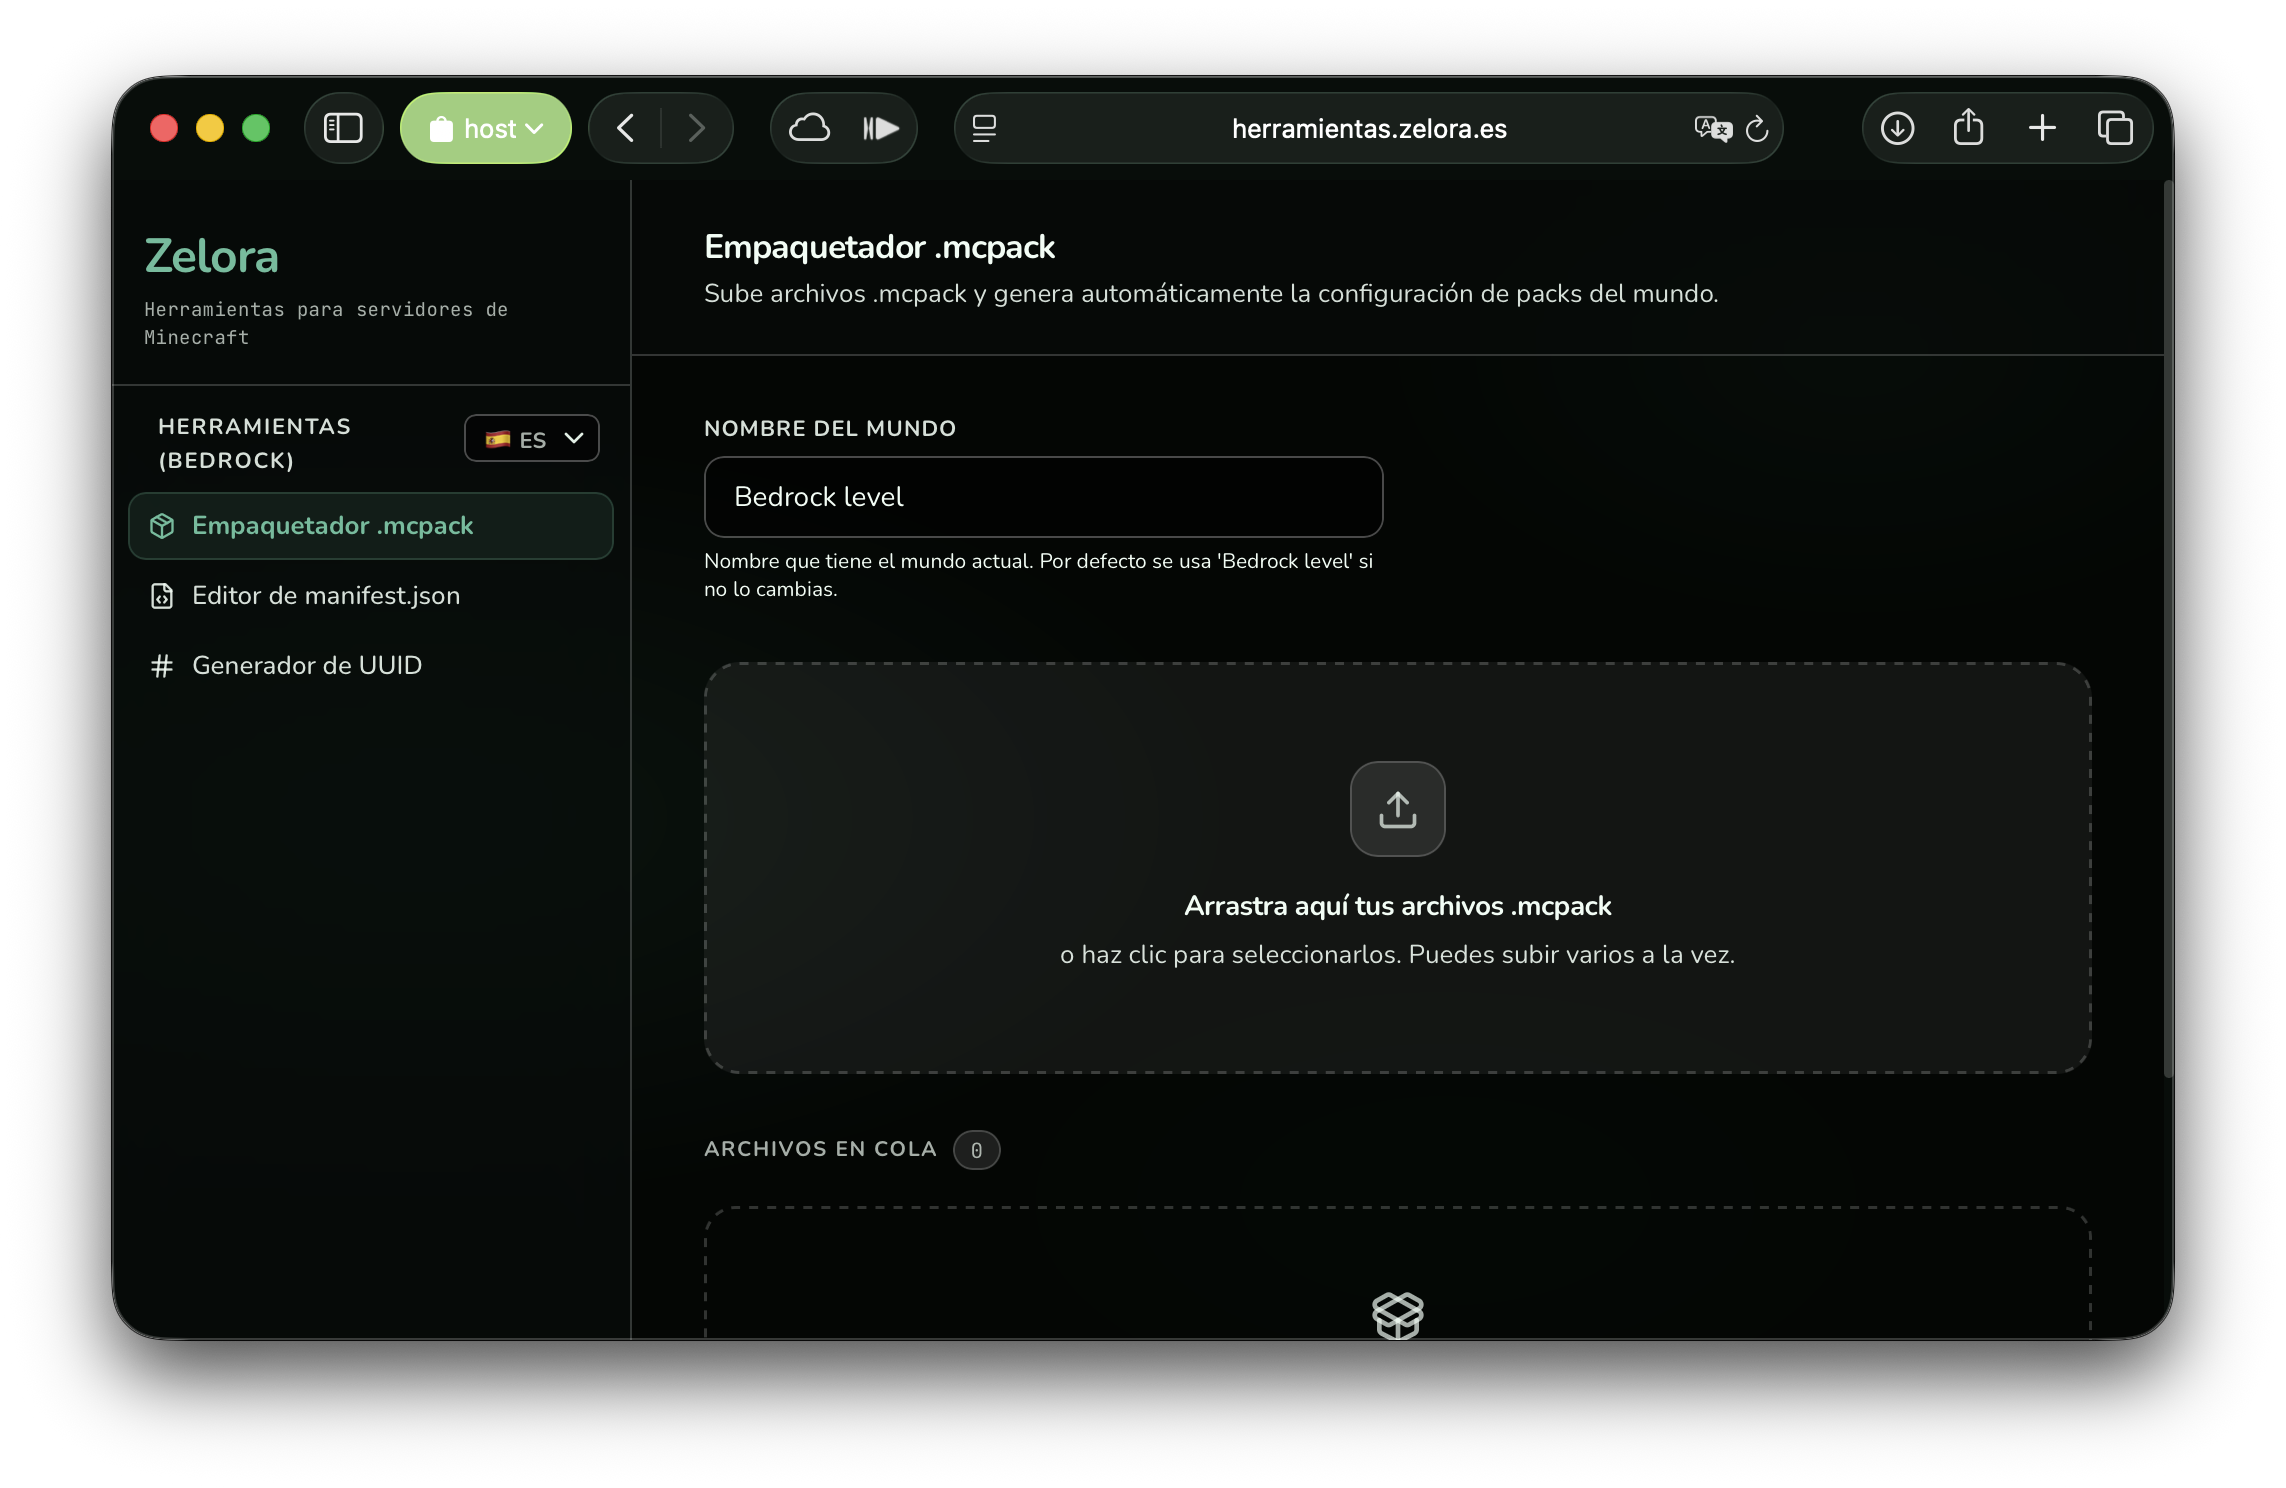
Task: Click the 'Nombre que tiene el mundo actual' hint
Action: coord(1038,575)
